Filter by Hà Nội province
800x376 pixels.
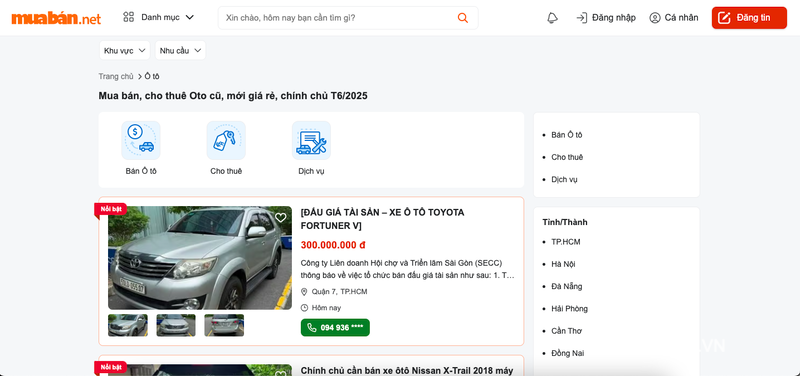click(563, 264)
